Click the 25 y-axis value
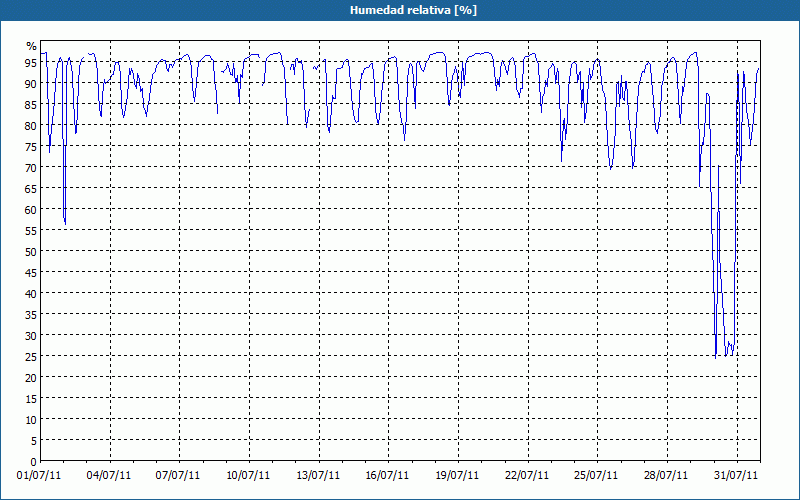800x500 pixels. pyautogui.click(x=31, y=357)
